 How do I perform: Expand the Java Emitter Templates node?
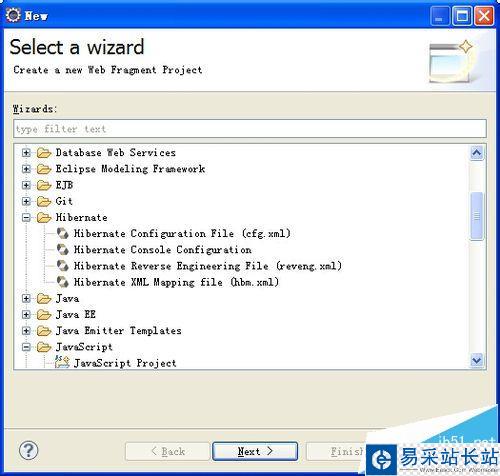click(x=26, y=331)
